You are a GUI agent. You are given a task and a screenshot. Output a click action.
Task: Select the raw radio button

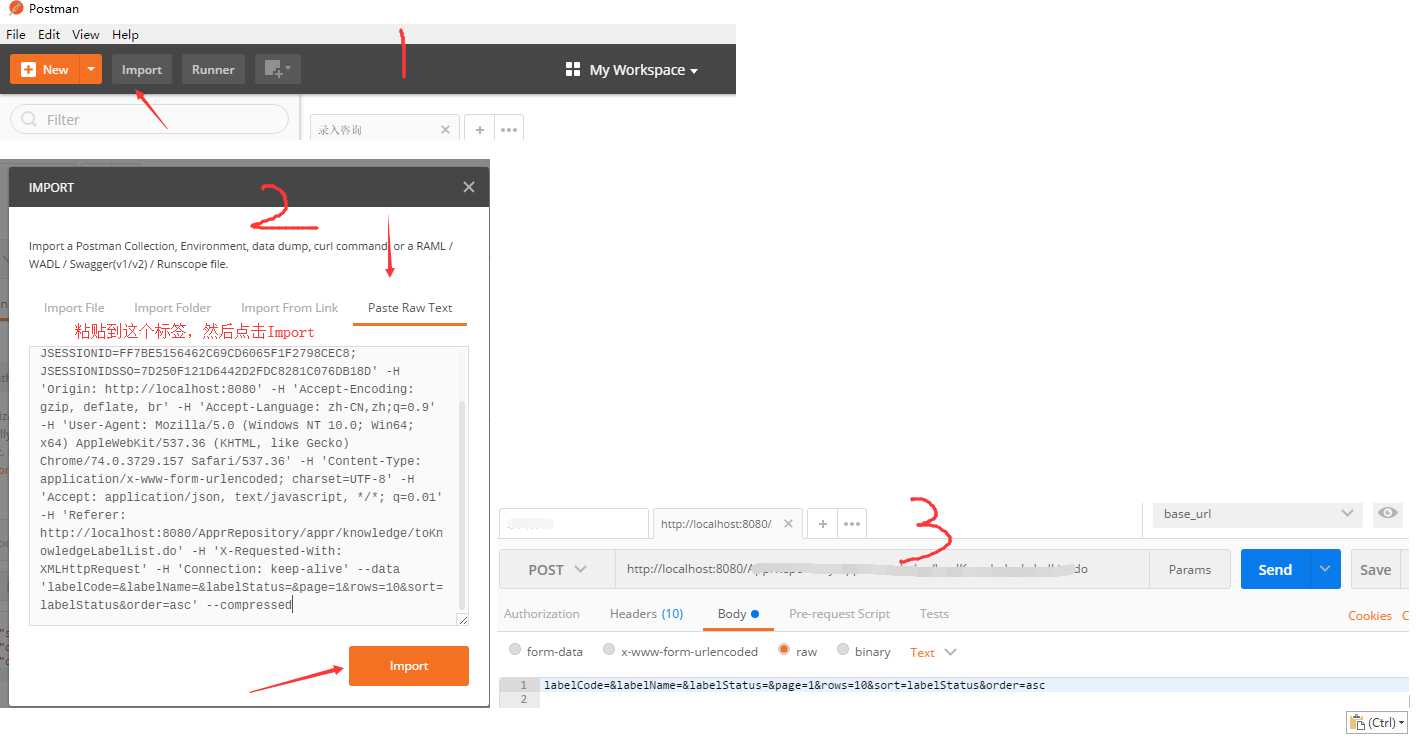point(784,650)
